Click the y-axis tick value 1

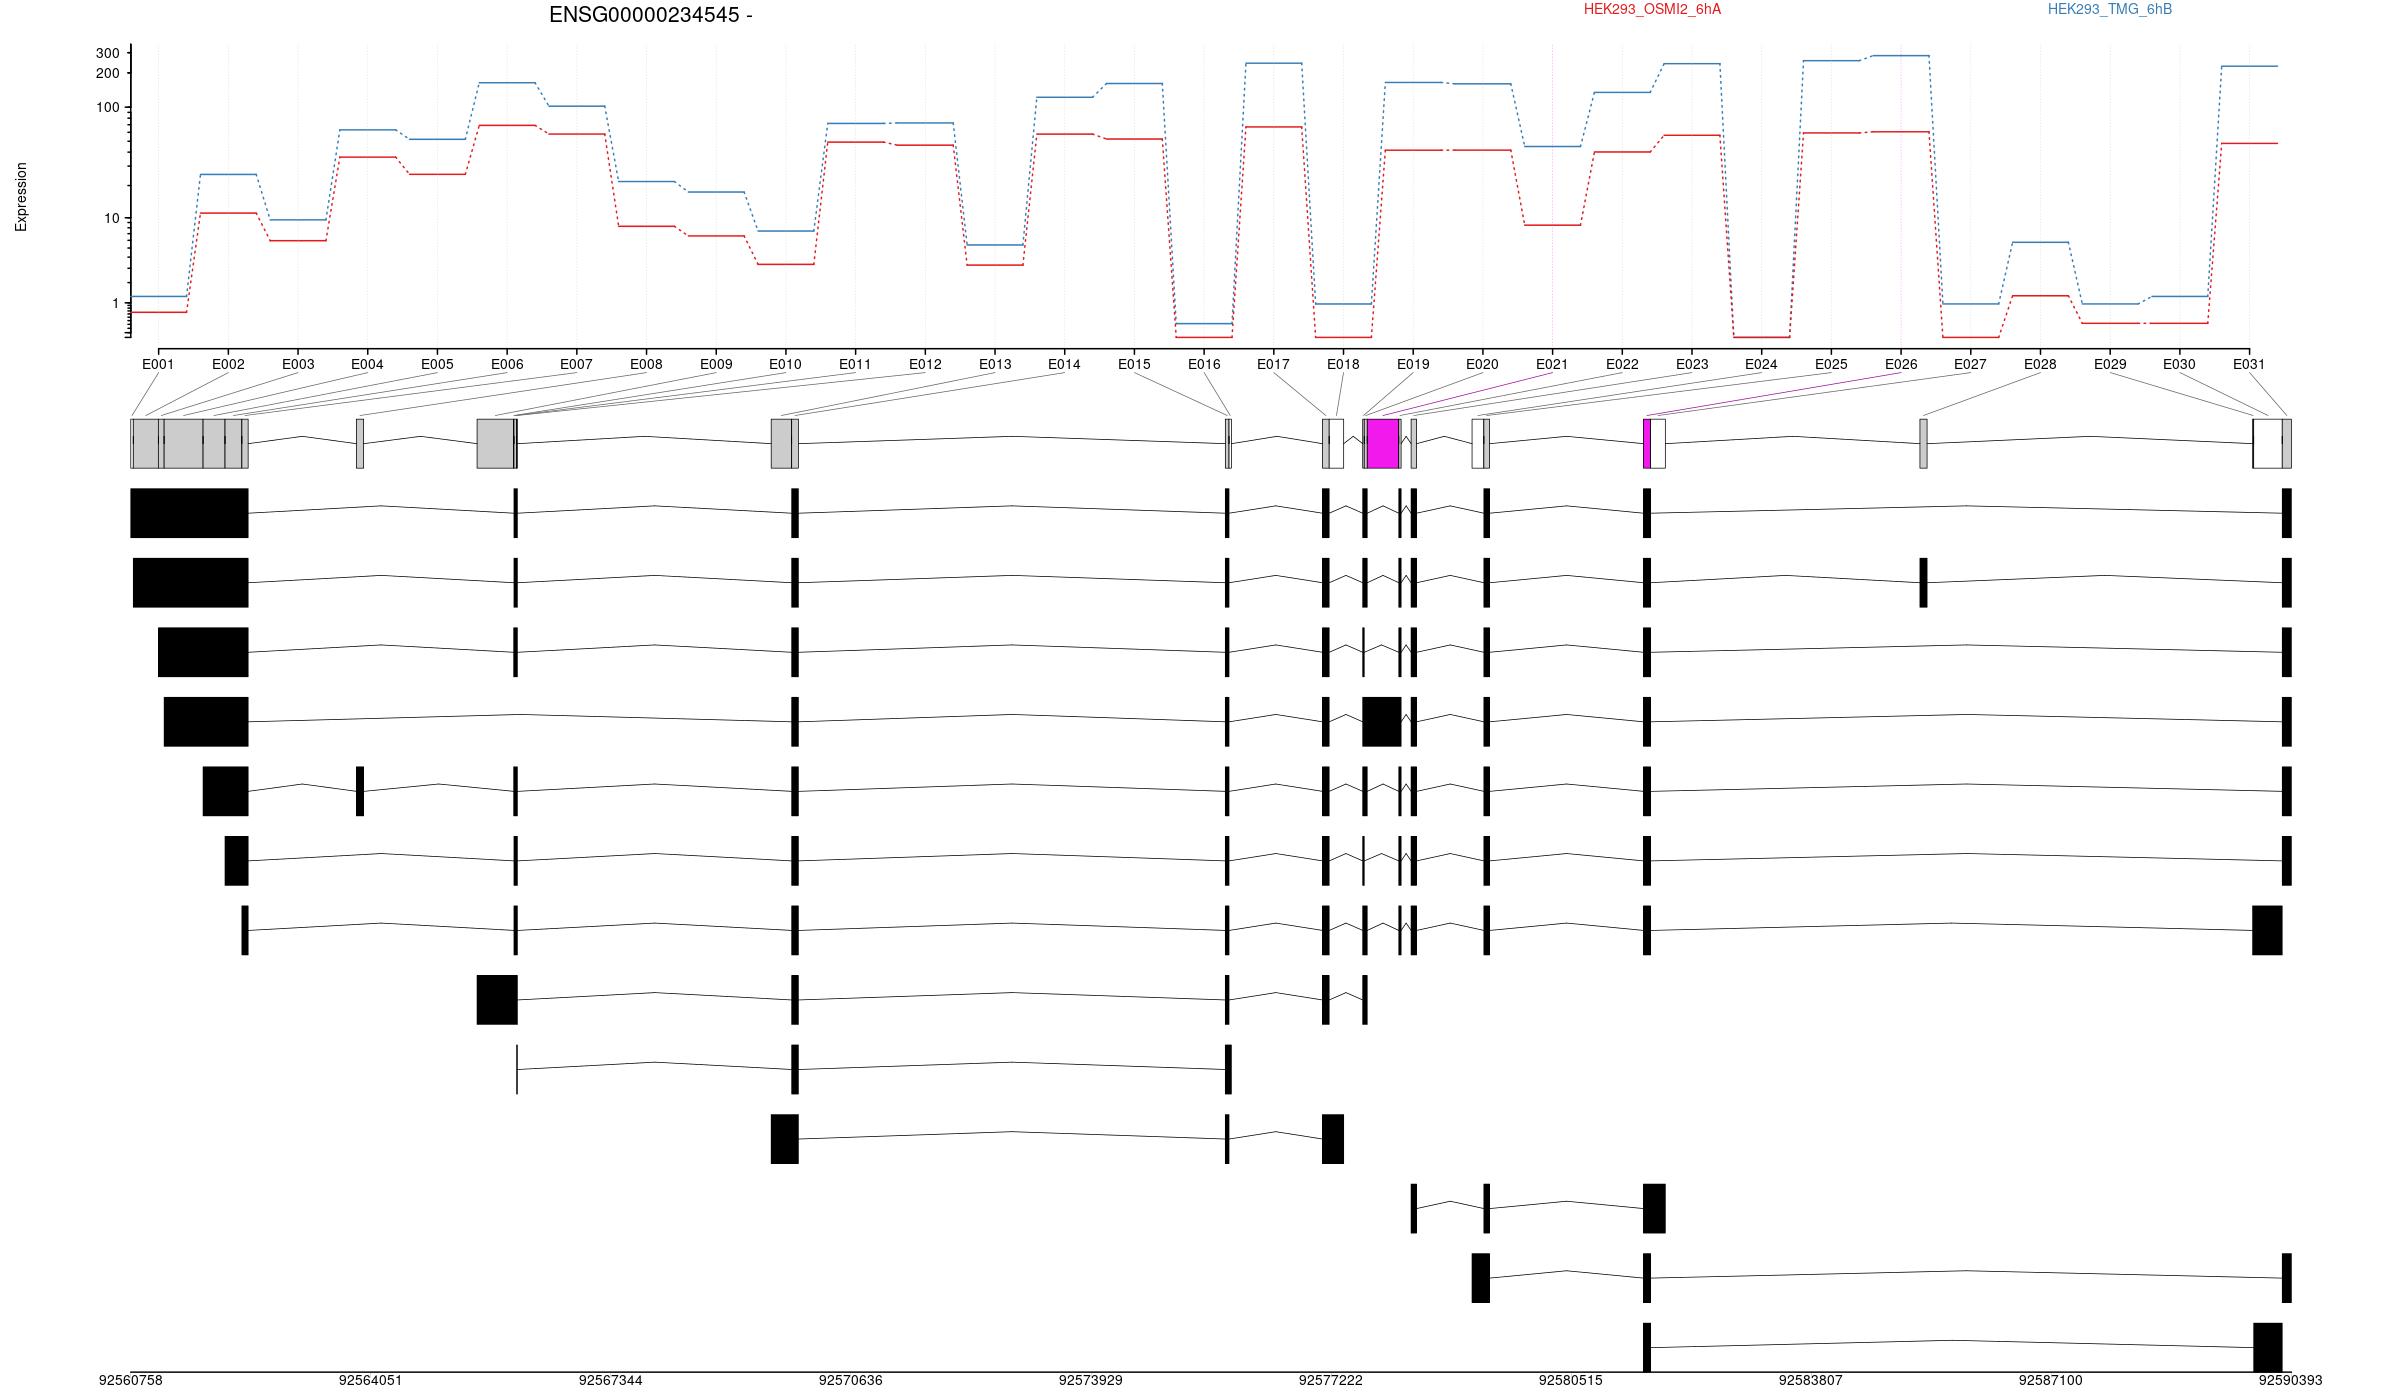[115, 303]
